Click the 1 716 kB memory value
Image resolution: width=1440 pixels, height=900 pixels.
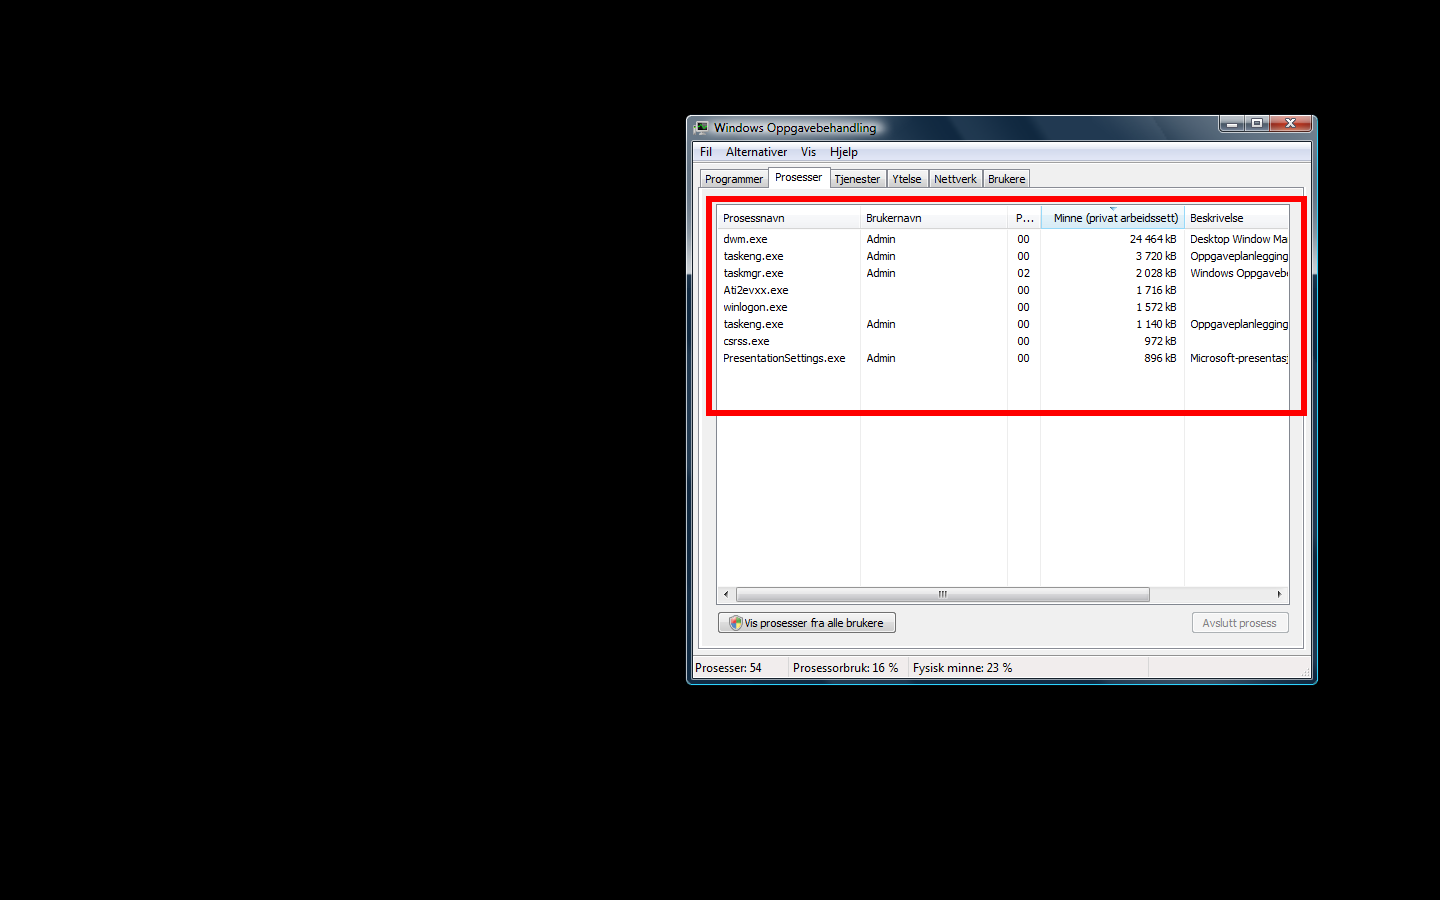[x=1156, y=290]
